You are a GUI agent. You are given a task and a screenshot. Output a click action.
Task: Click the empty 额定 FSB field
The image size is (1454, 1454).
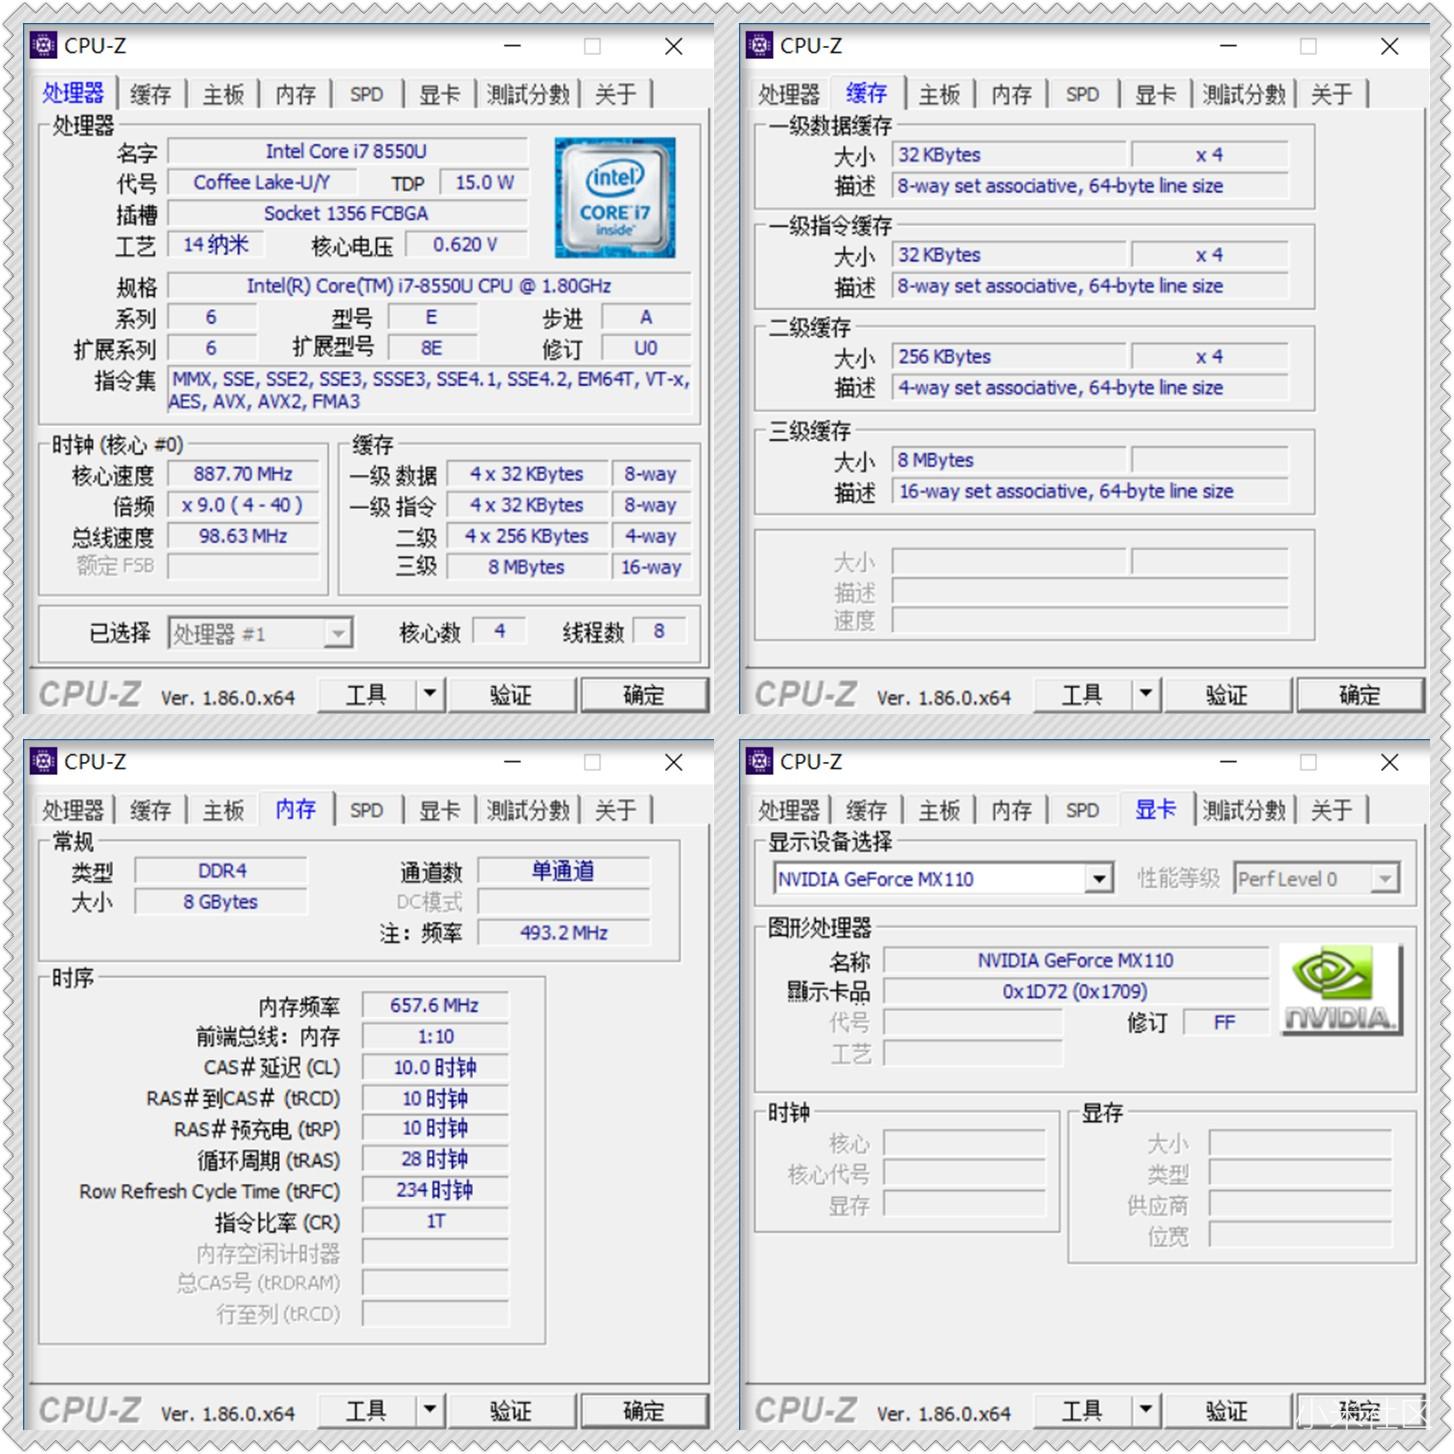(243, 566)
